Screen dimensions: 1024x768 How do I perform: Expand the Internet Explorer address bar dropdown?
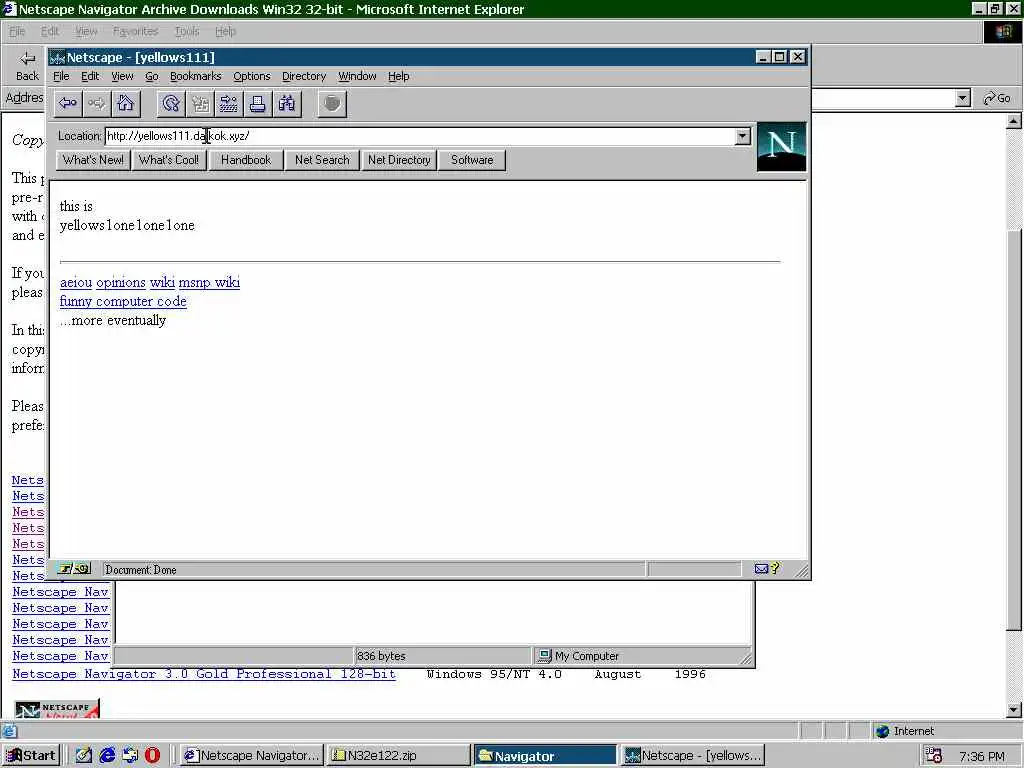[962, 99]
